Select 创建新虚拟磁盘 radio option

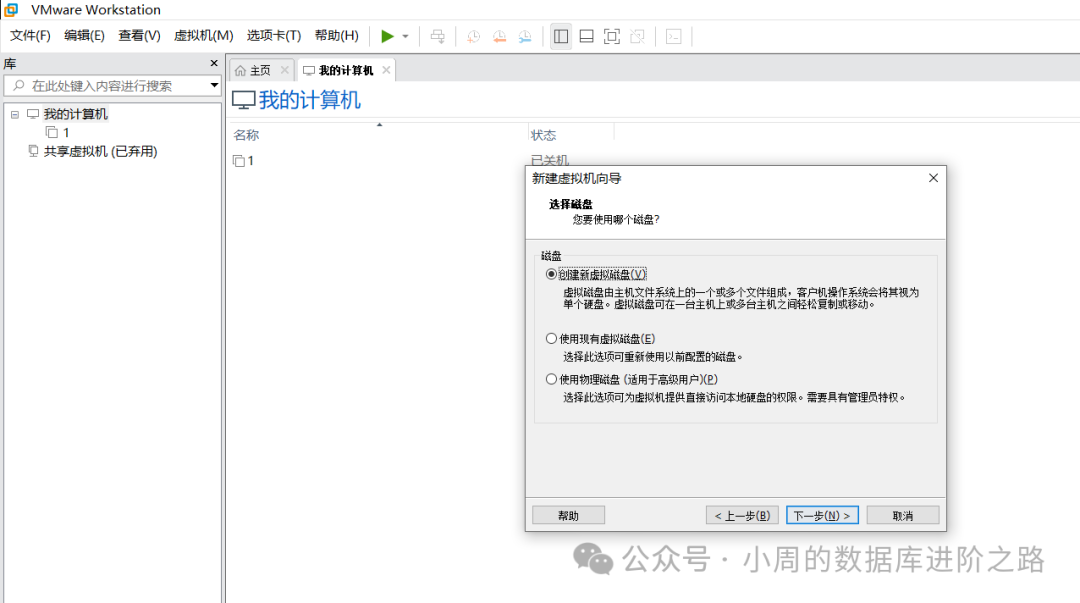[552, 273]
